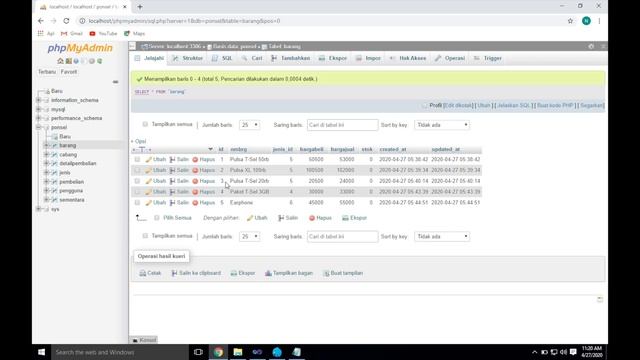This screenshot has height=360, width=640.
Task: Copy row Pulsa XL 100rb with Salin
Action: 179,170
